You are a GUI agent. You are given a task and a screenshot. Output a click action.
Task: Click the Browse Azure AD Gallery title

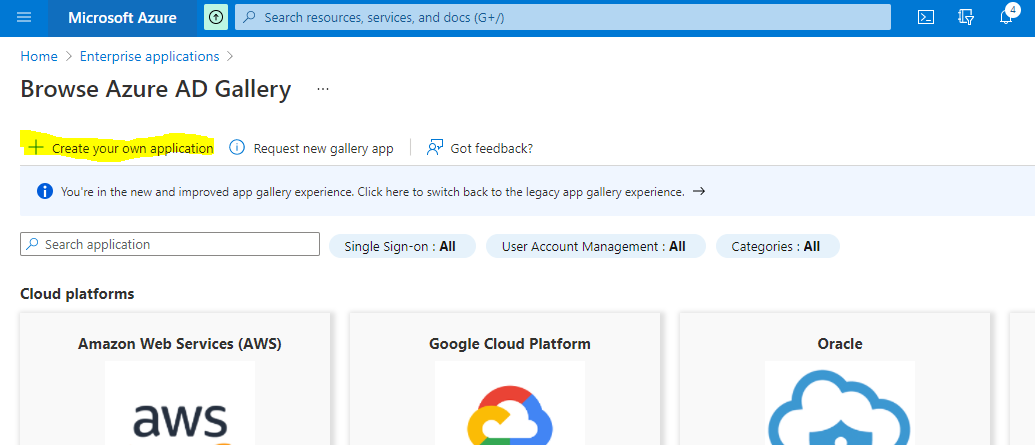pyautogui.click(x=156, y=89)
